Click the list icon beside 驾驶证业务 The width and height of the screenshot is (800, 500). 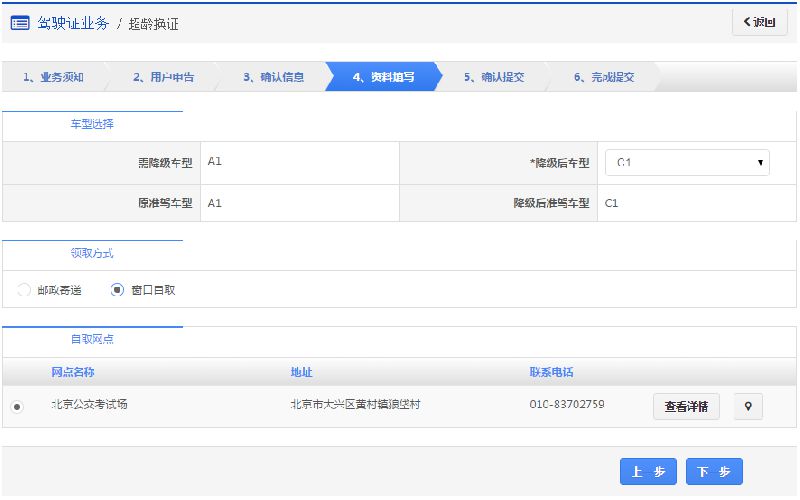pos(20,23)
